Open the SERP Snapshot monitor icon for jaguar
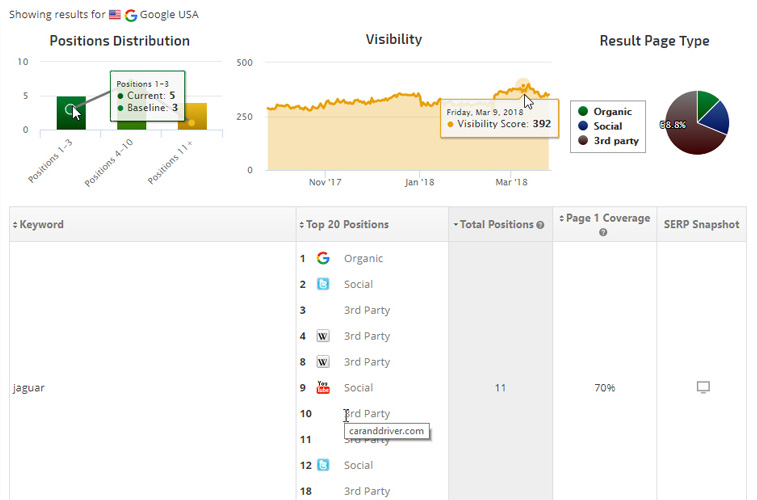Image resolution: width=757 pixels, height=500 pixels. (702, 387)
